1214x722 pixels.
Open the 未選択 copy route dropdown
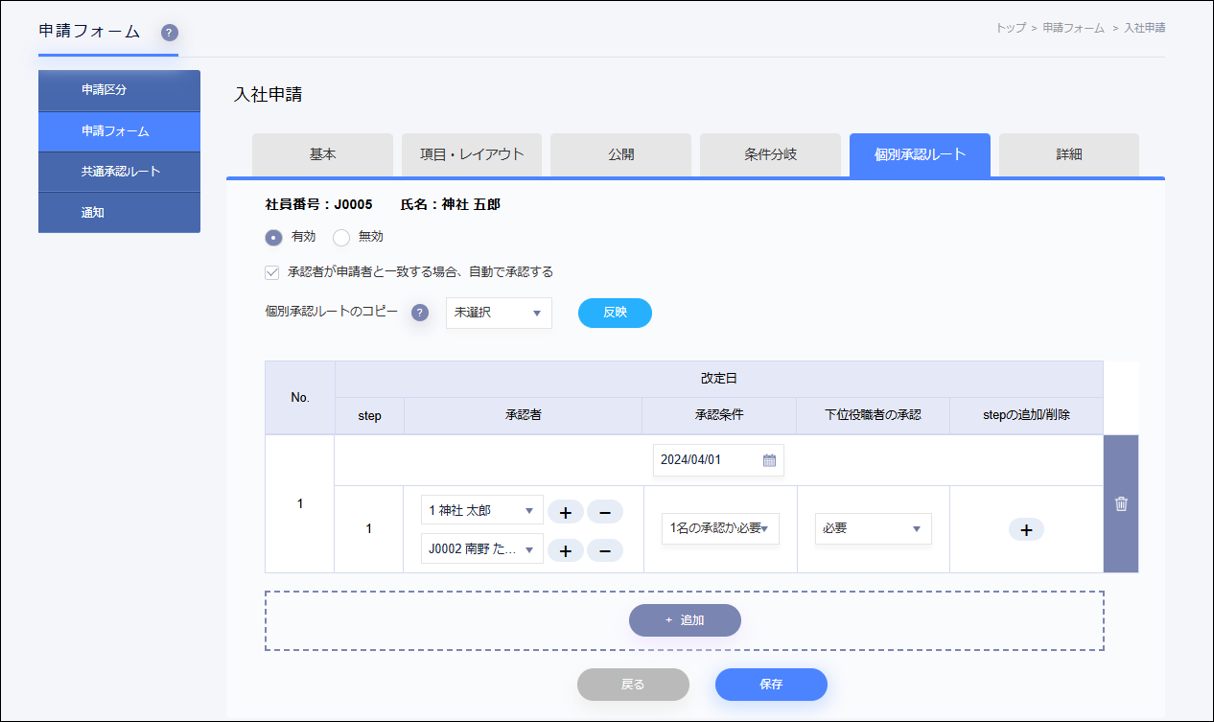[498, 313]
